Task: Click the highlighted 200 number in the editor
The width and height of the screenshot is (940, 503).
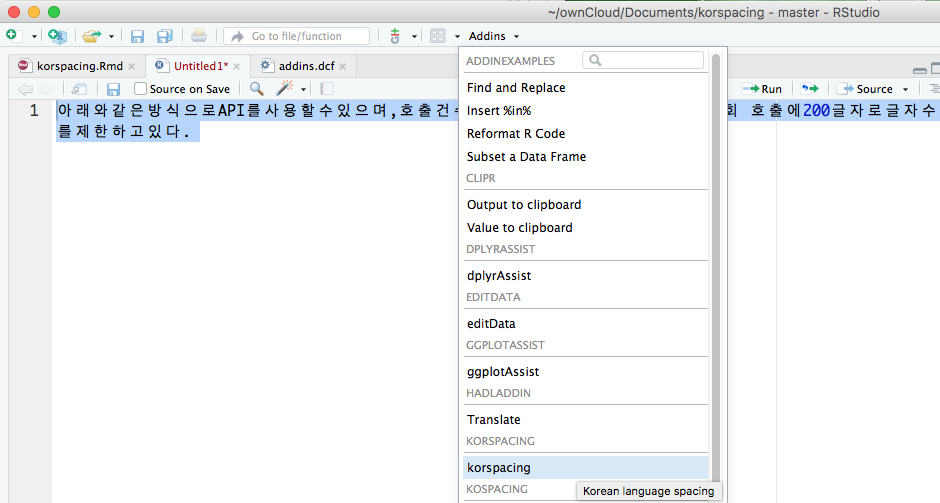Action: pyautogui.click(x=817, y=110)
